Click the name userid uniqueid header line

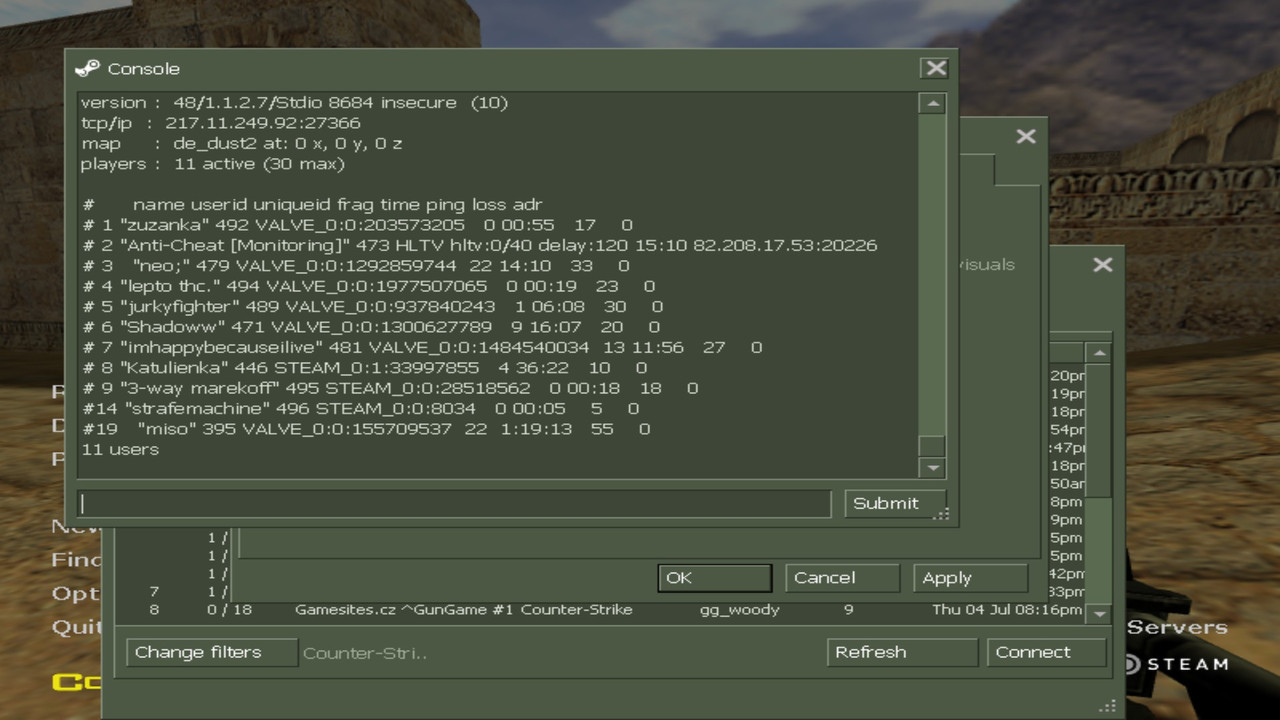(312, 204)
